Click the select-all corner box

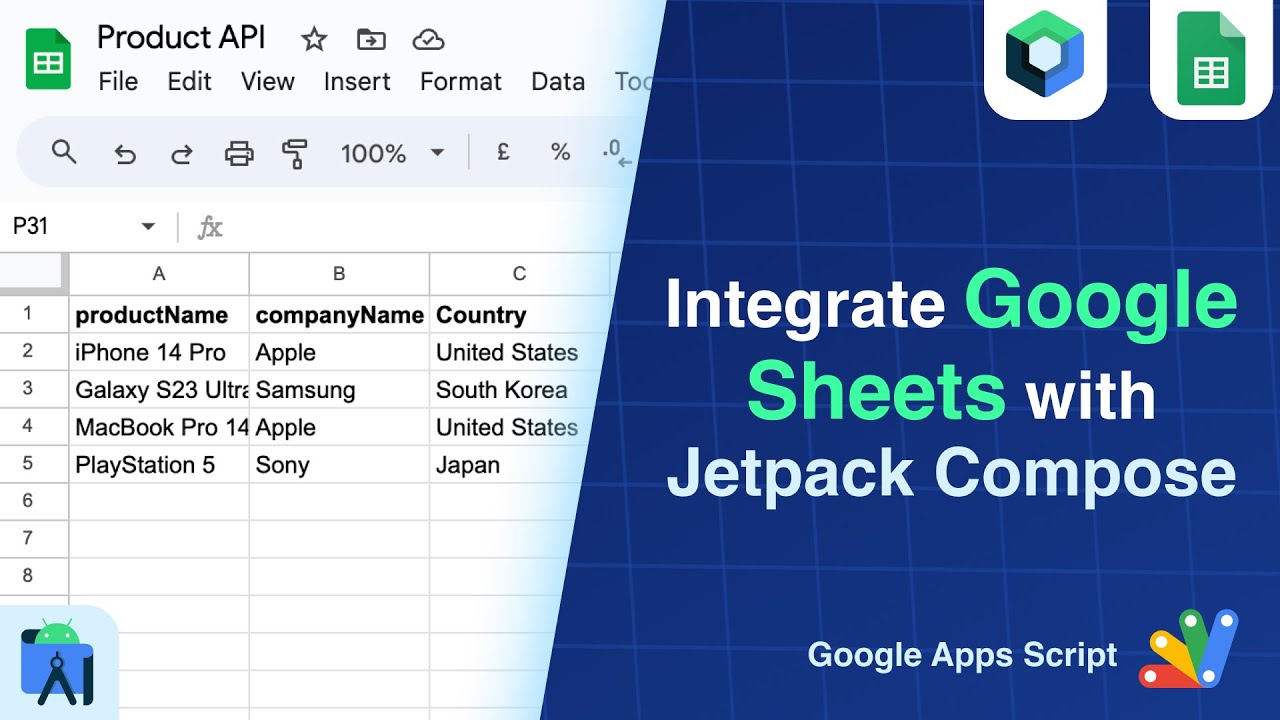[x=34, y=274]
